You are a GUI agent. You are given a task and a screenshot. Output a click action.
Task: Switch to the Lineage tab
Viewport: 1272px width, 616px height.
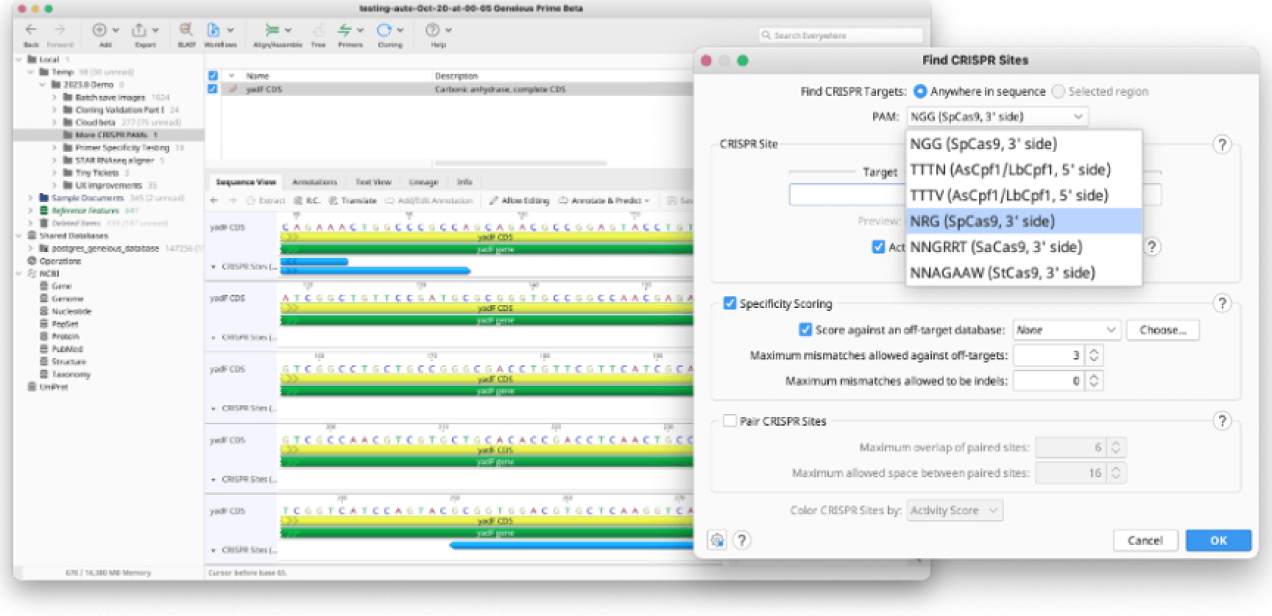coord(424,182)
